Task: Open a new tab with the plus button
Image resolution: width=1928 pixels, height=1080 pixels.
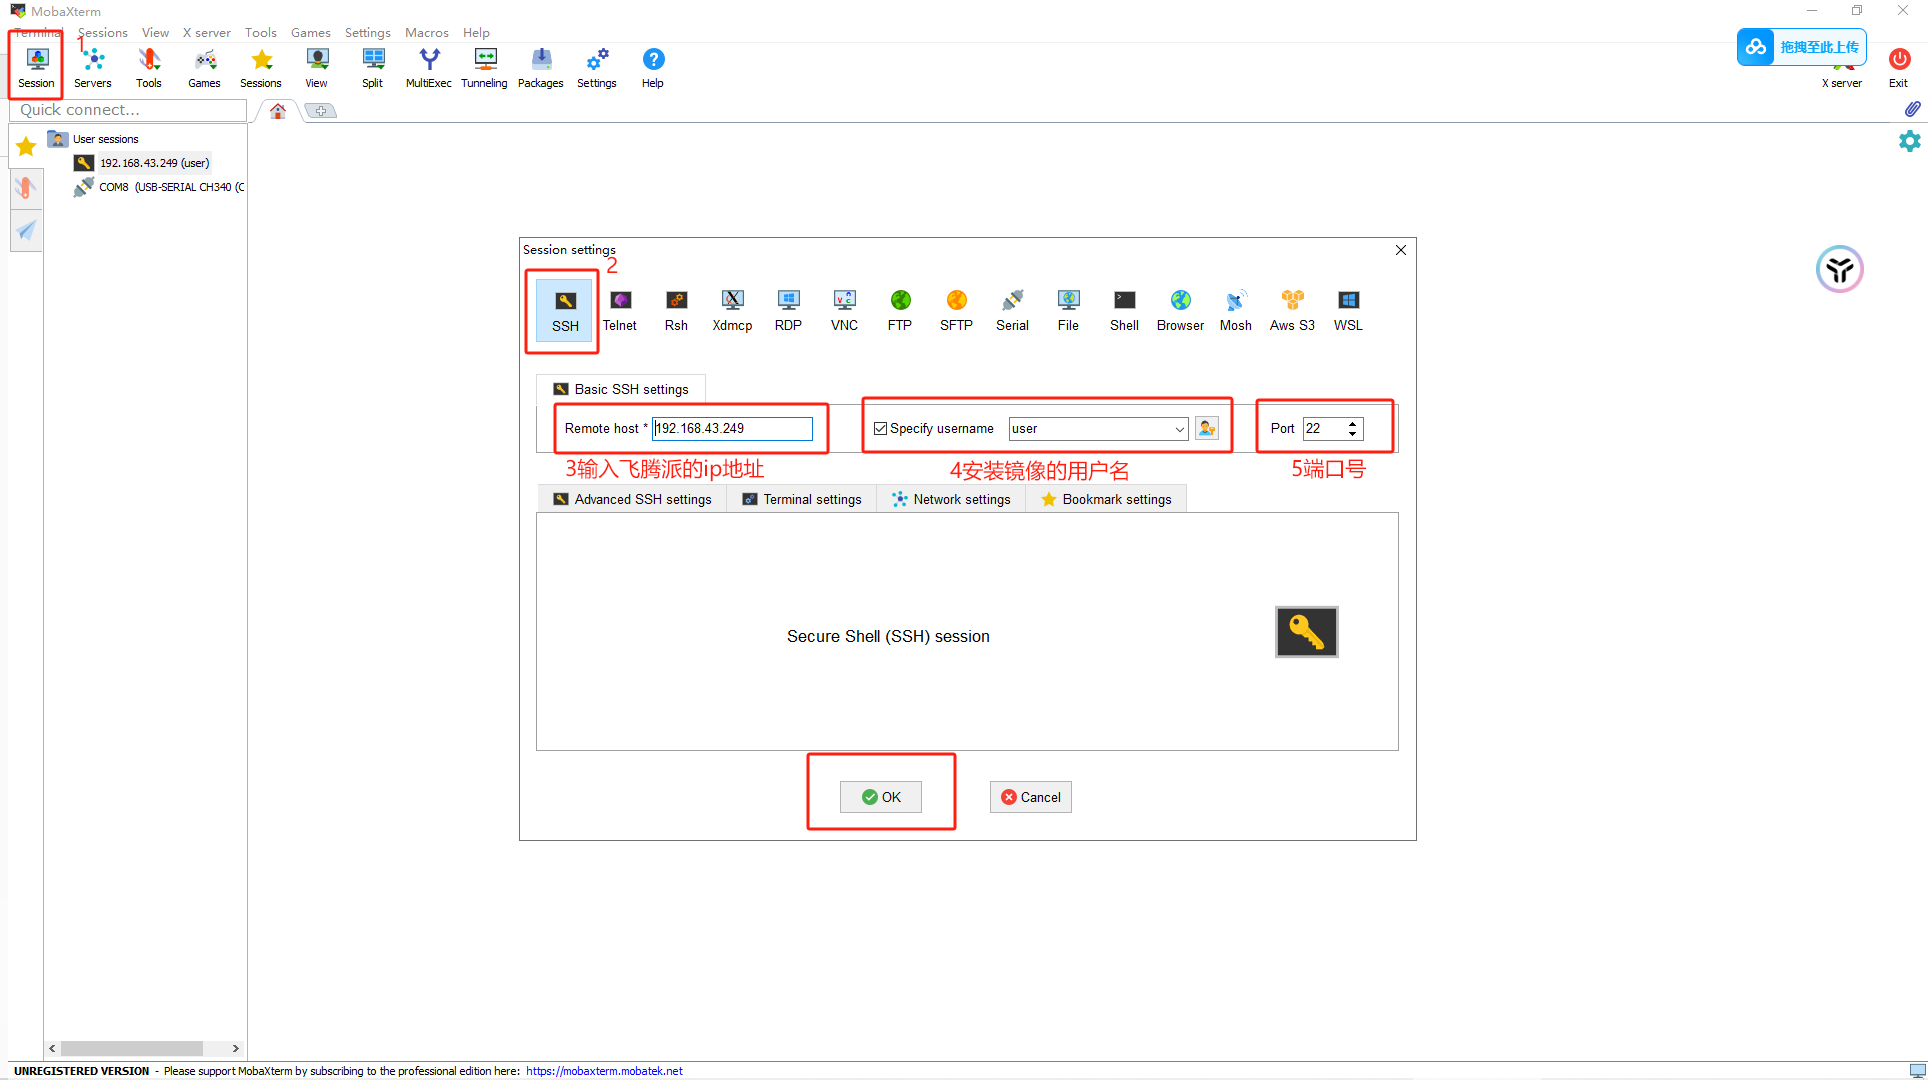Action: pyautogui.click(x=321, y=111)
